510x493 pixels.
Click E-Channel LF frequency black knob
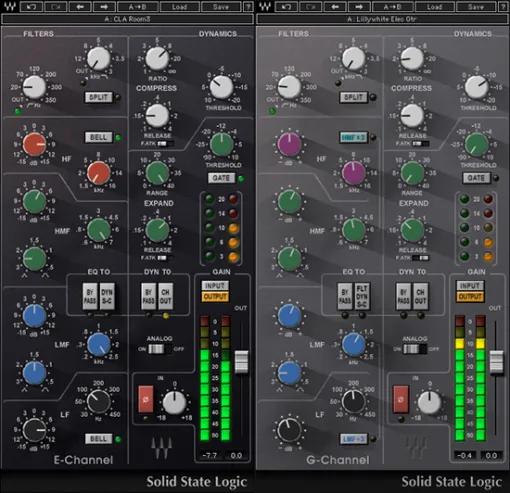point(99,401)
